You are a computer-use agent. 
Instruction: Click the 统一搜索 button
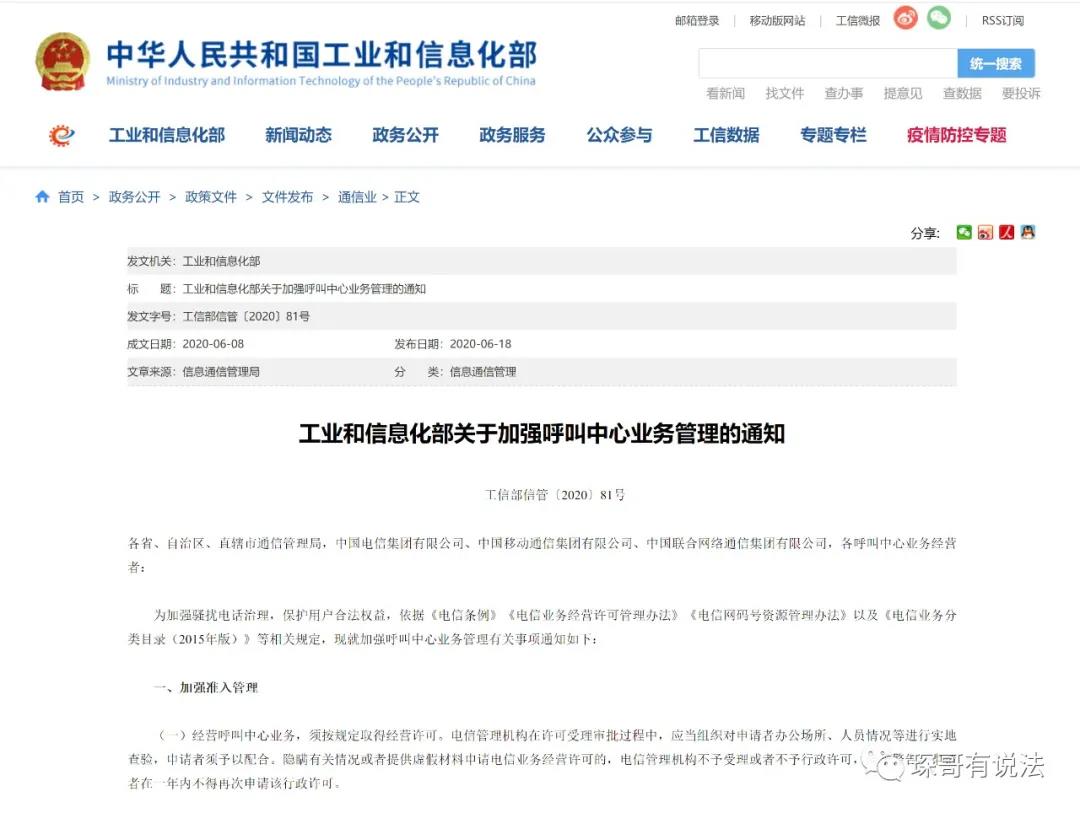point(996,63)
